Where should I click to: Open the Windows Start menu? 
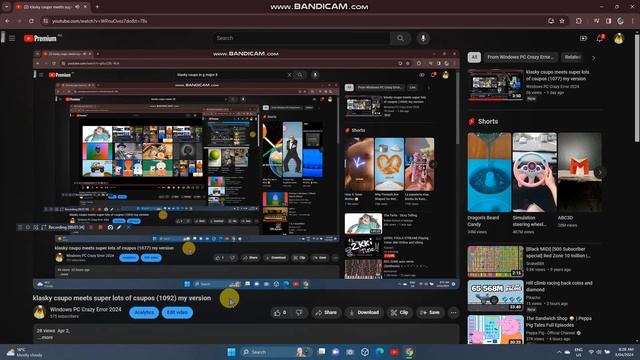231,352
